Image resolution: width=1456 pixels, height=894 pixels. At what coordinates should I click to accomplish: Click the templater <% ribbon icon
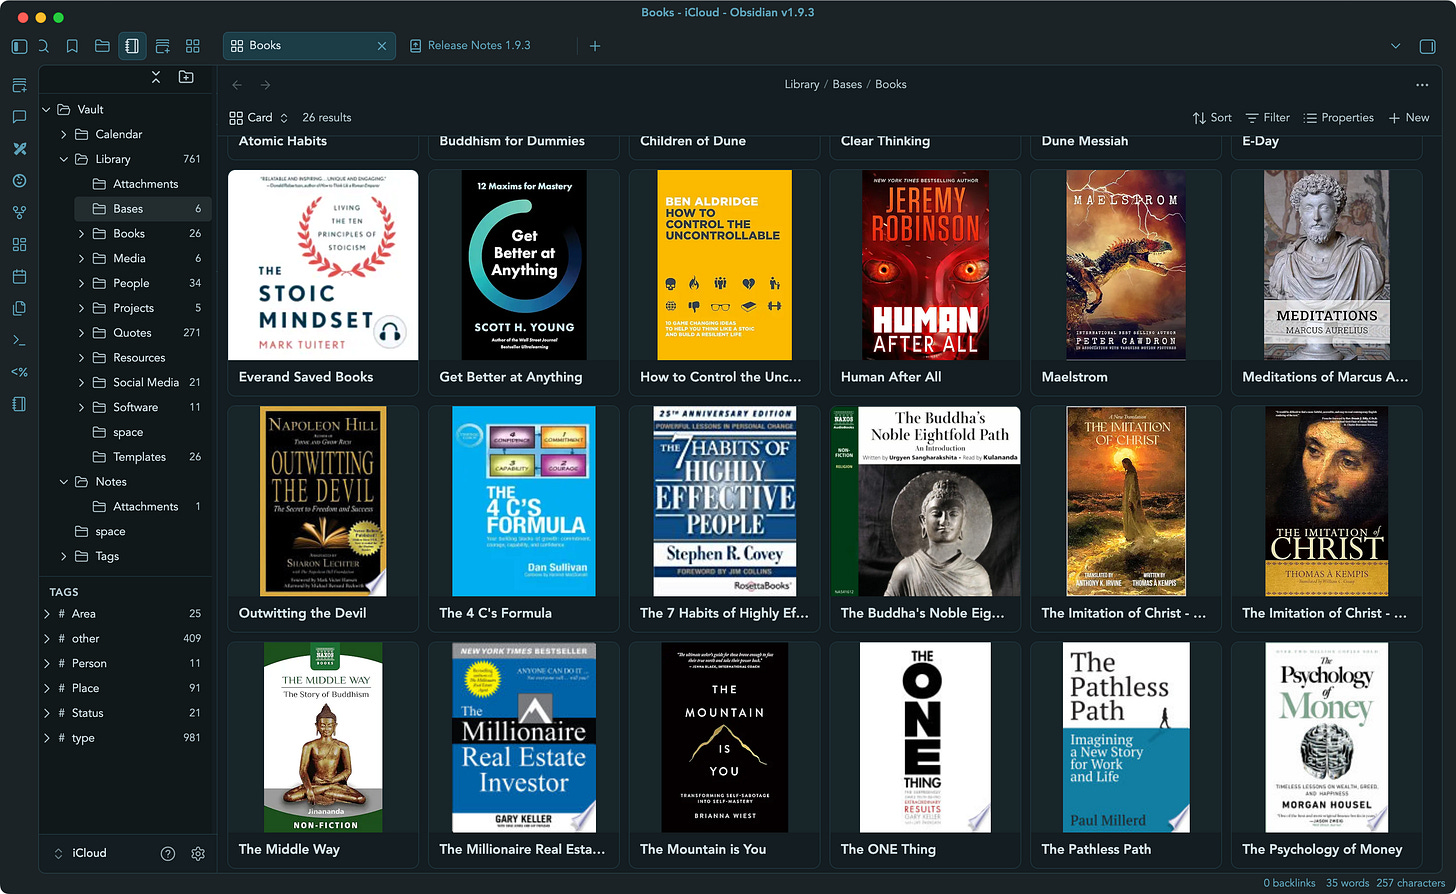point(19,373)
